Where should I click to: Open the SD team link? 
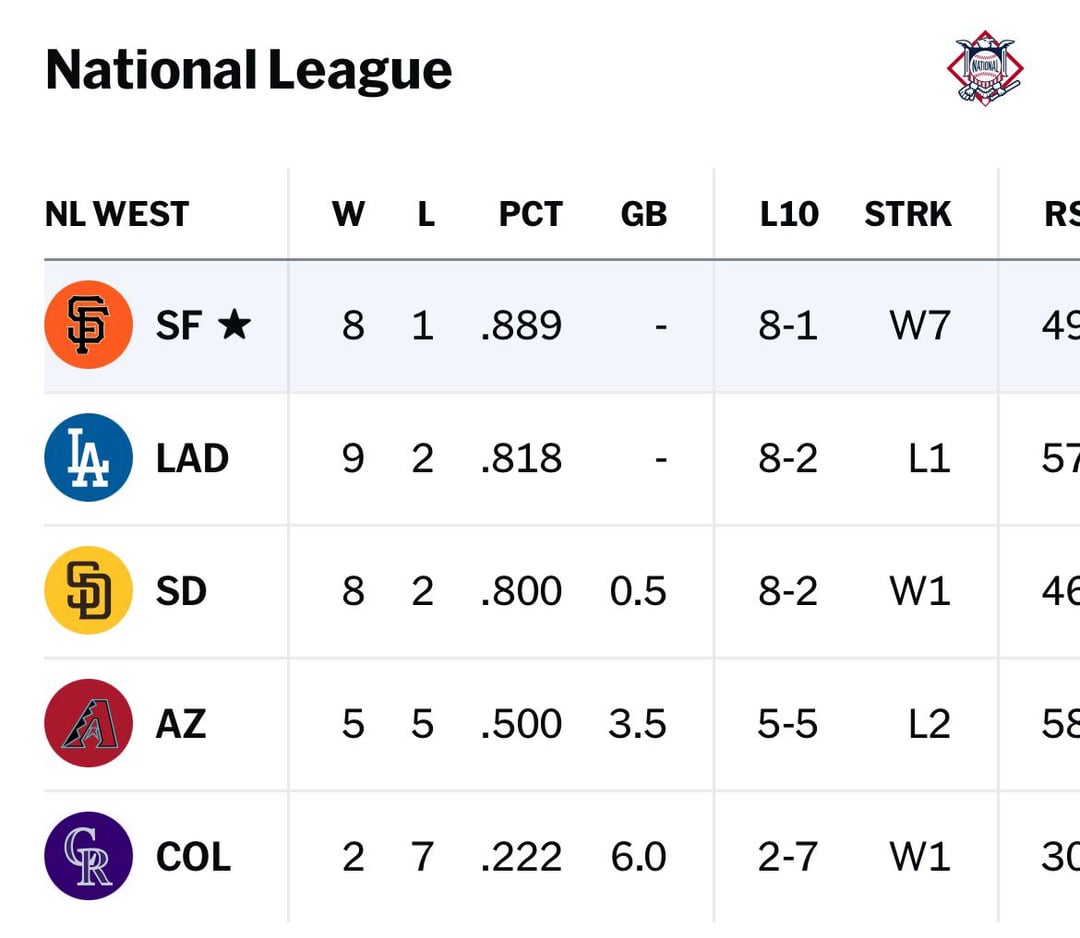pyautogui.click(x=181, y=591)
